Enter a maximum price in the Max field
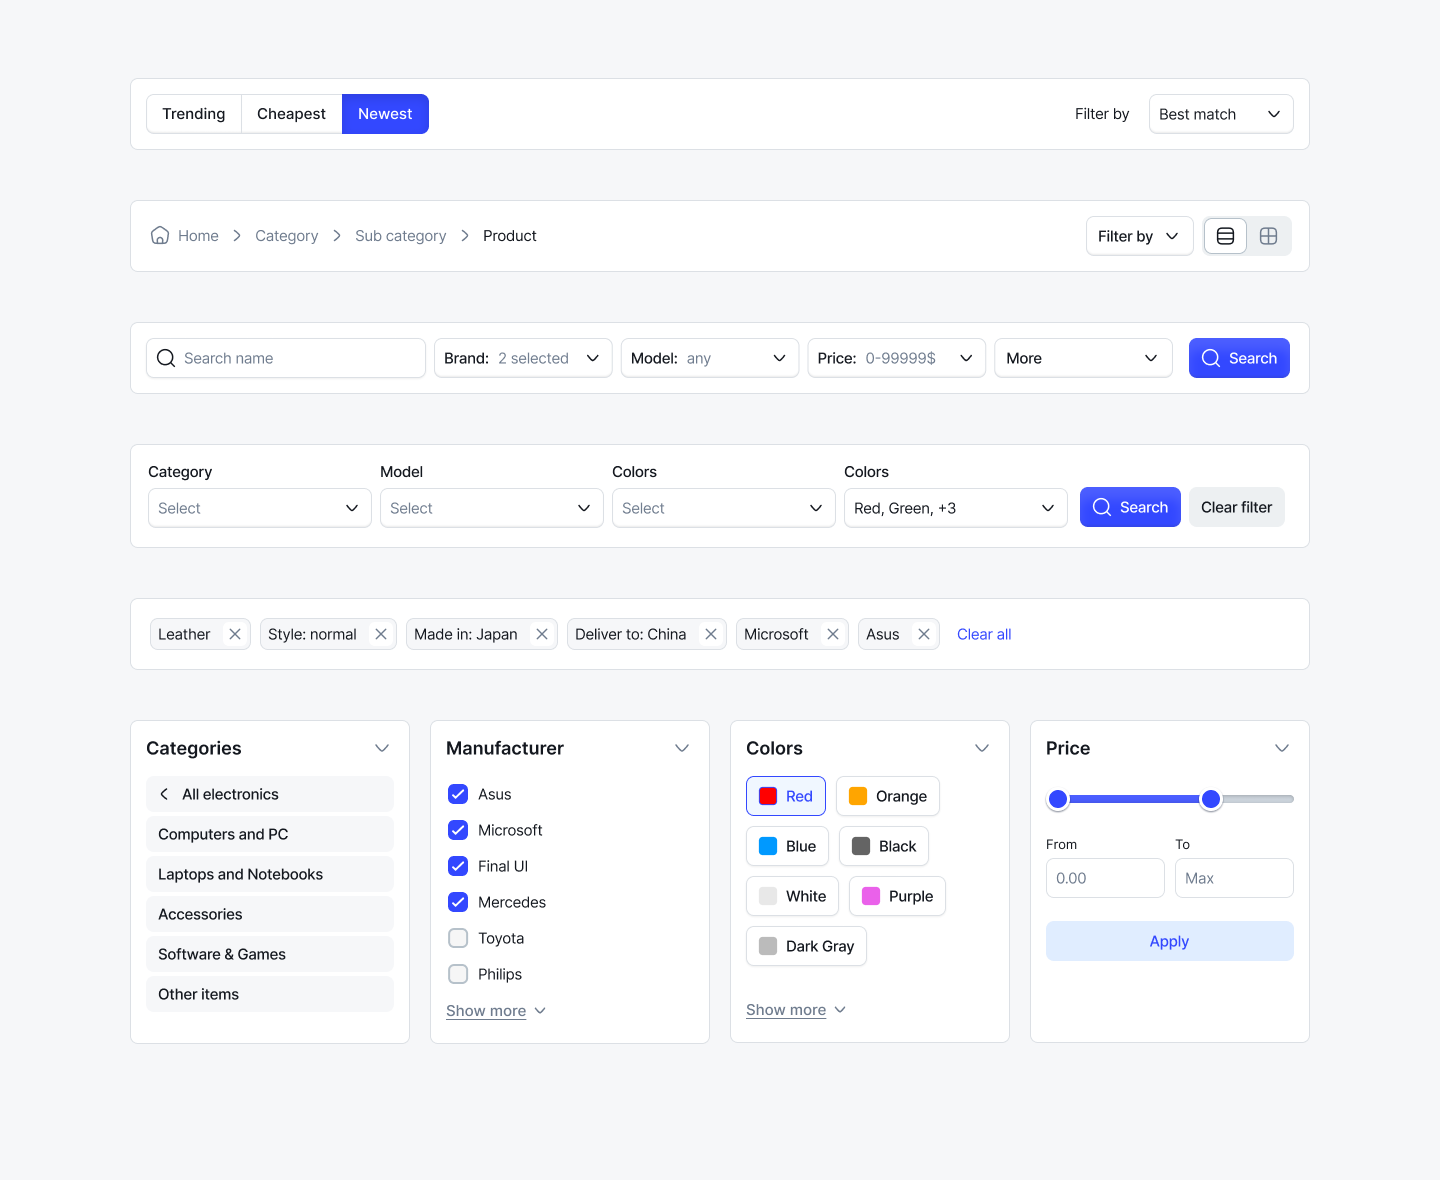This screenshot has height=1180, width=1440. (x=1234, y=877)
